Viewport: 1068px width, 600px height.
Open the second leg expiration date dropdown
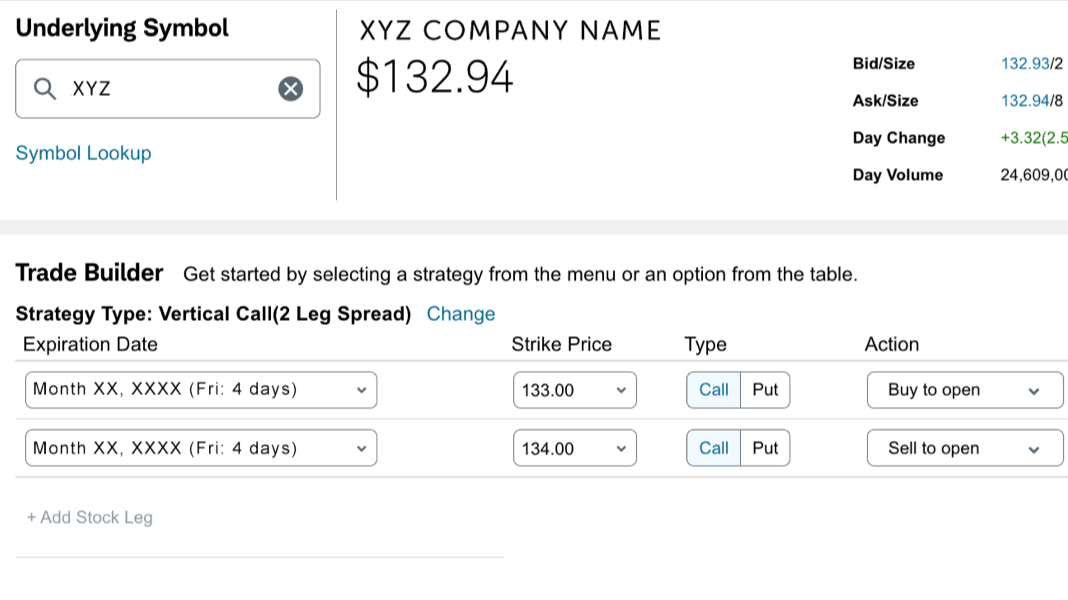200,448
